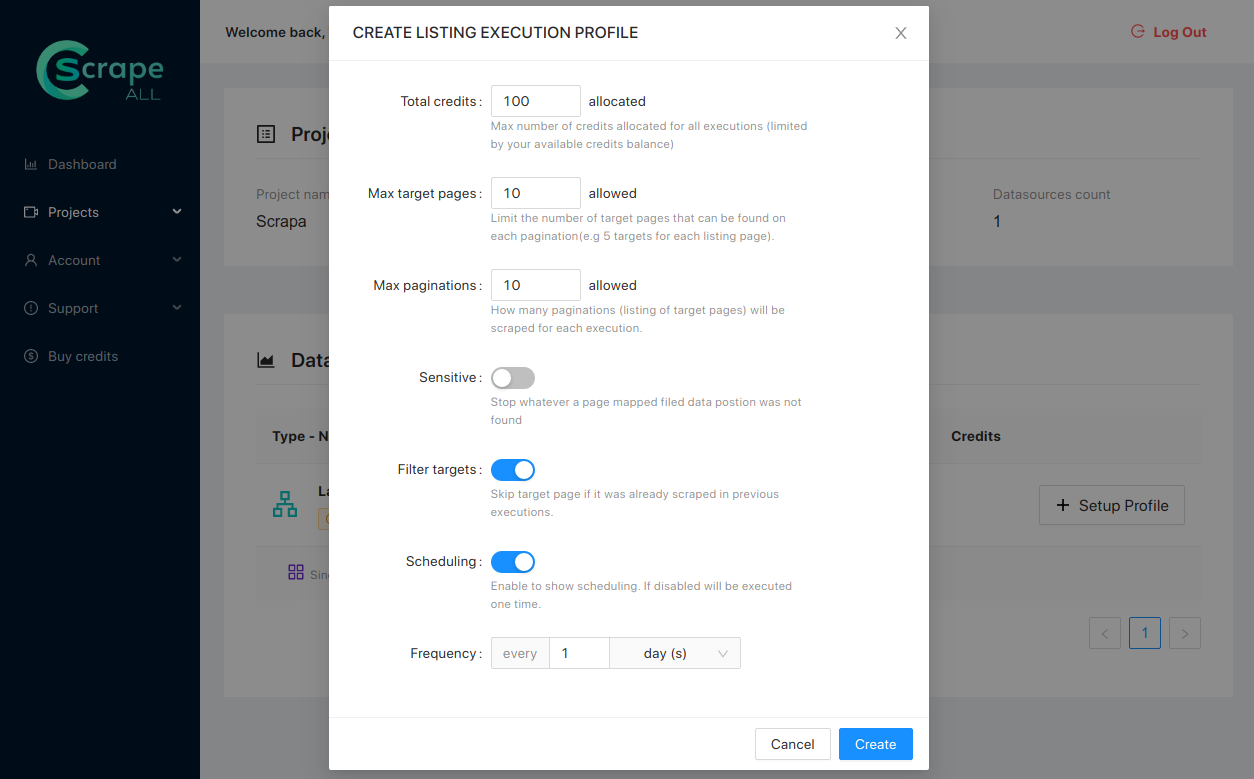
Task: Click the Cancel button
Action: coord(792,744)
